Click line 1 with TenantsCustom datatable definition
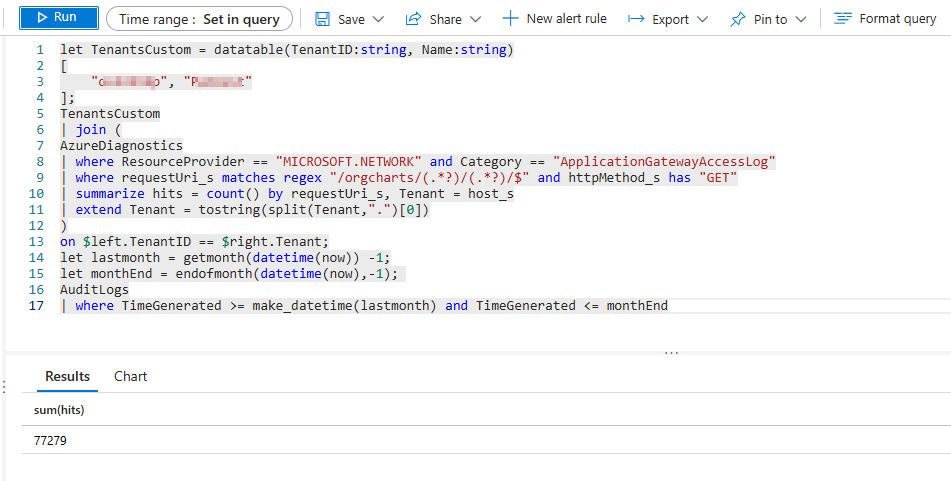951x481 pixels. click(287, 50)
